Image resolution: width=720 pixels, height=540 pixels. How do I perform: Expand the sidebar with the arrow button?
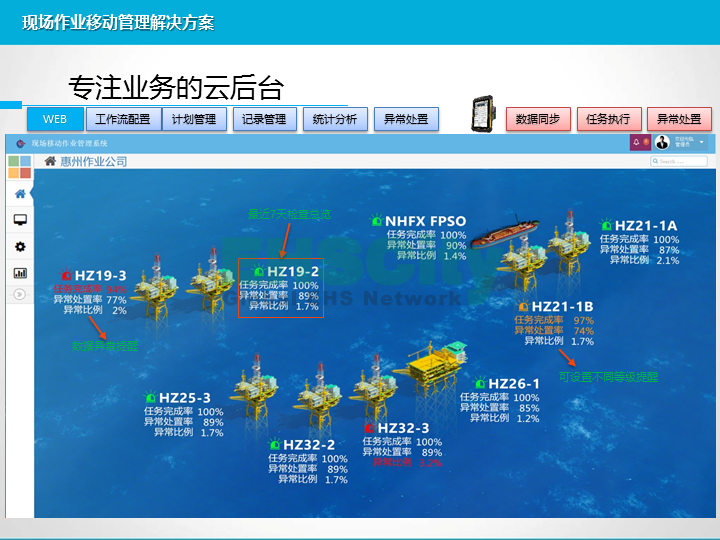coord(19,294)
